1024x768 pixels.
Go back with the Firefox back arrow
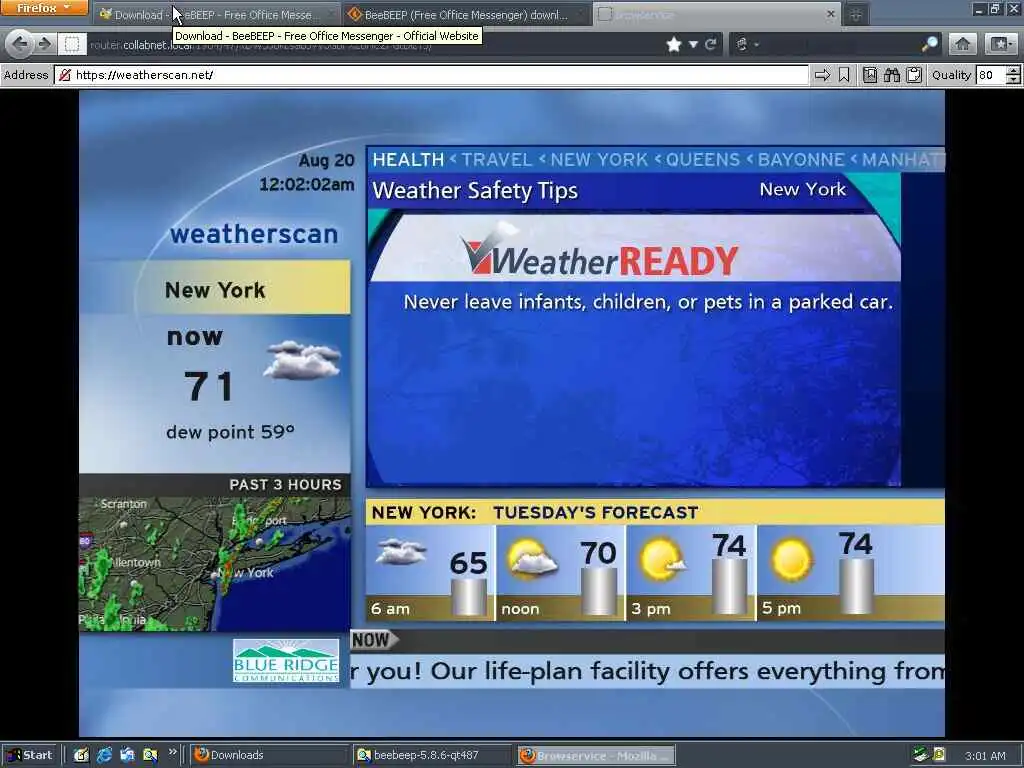click(20, 44)
